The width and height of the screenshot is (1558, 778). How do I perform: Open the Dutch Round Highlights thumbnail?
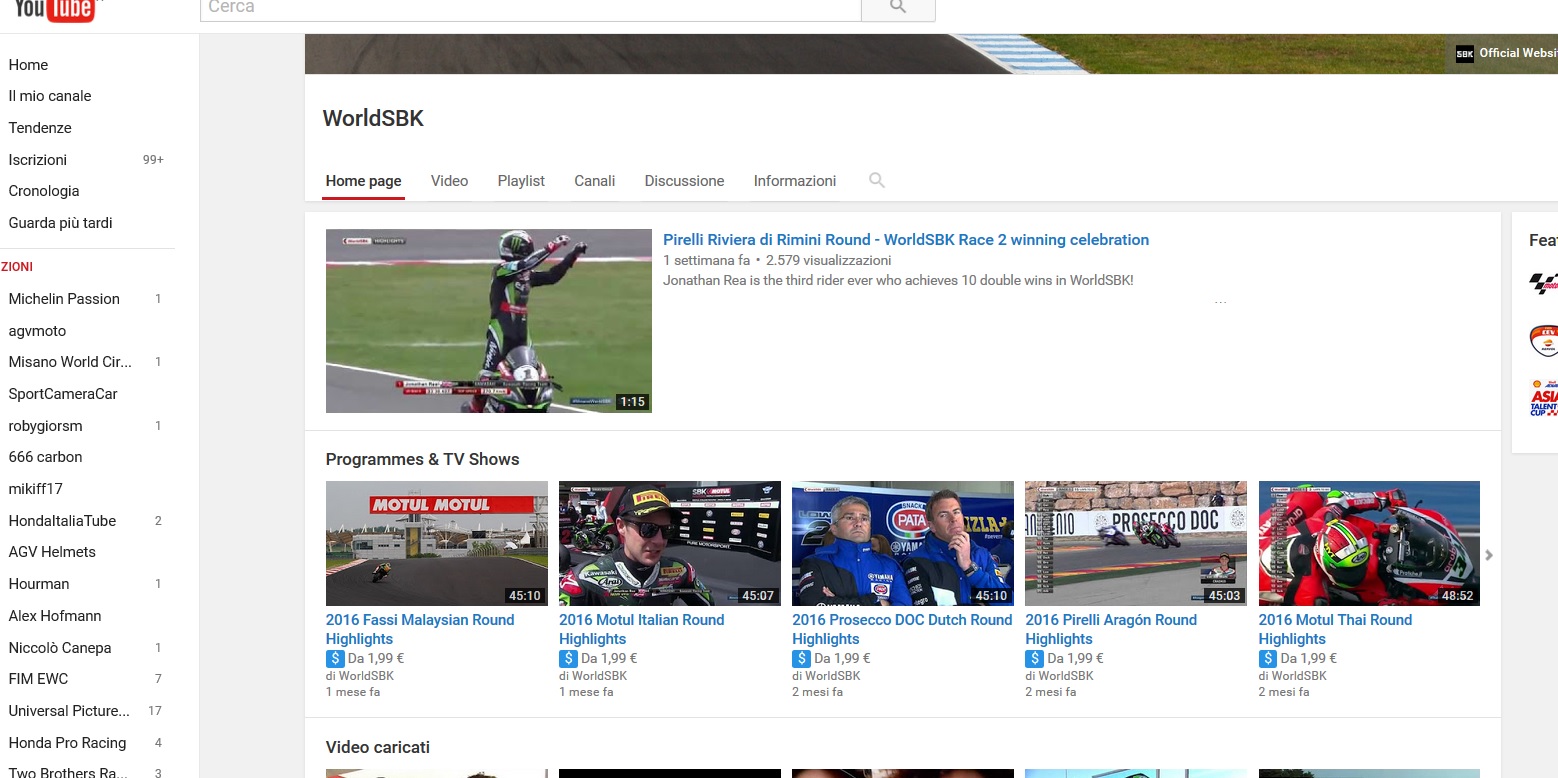click(x=903, y=543)
